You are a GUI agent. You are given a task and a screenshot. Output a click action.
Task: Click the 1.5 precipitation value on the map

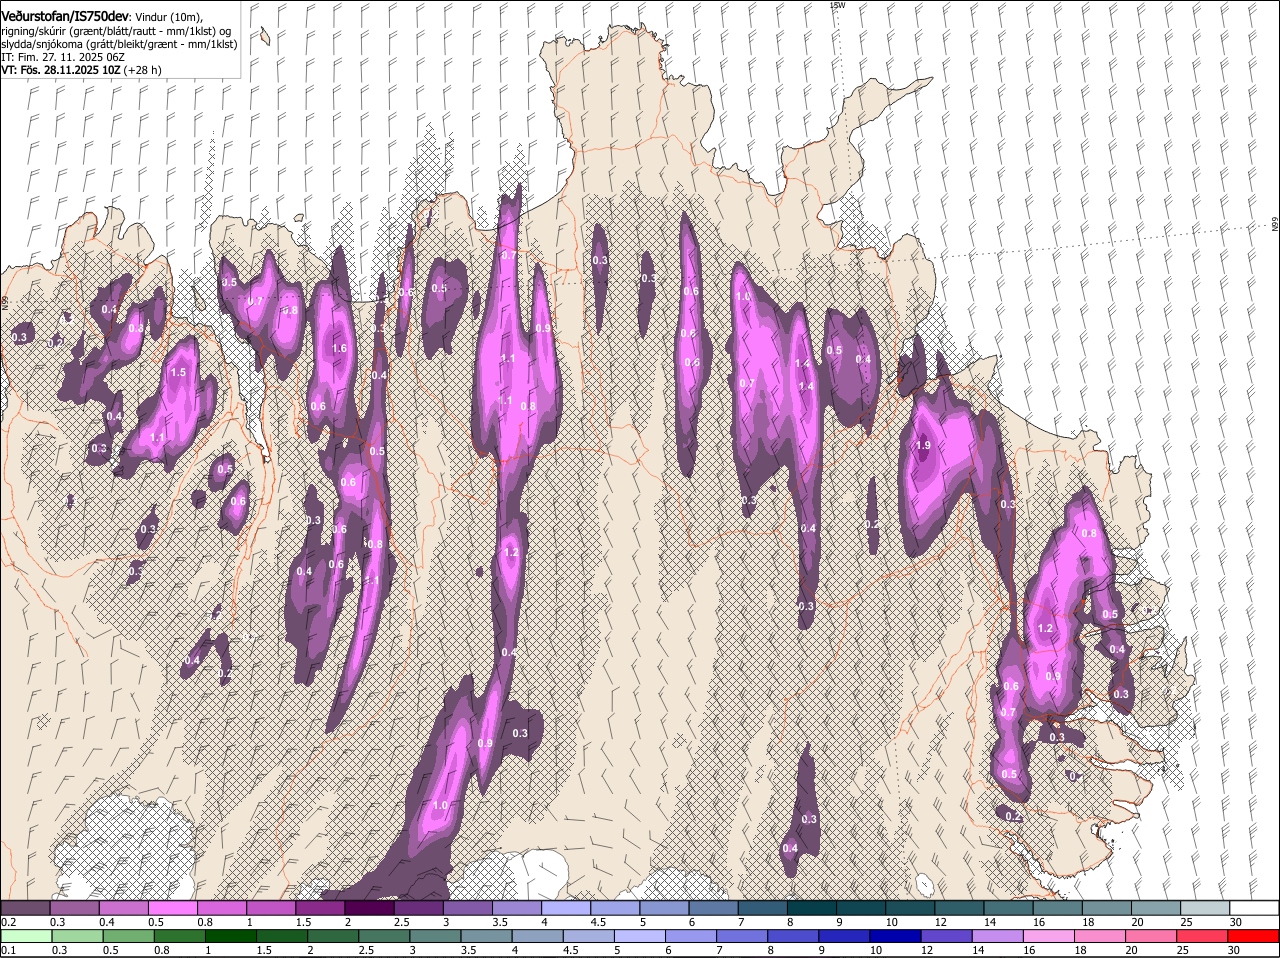coord(179,373)
